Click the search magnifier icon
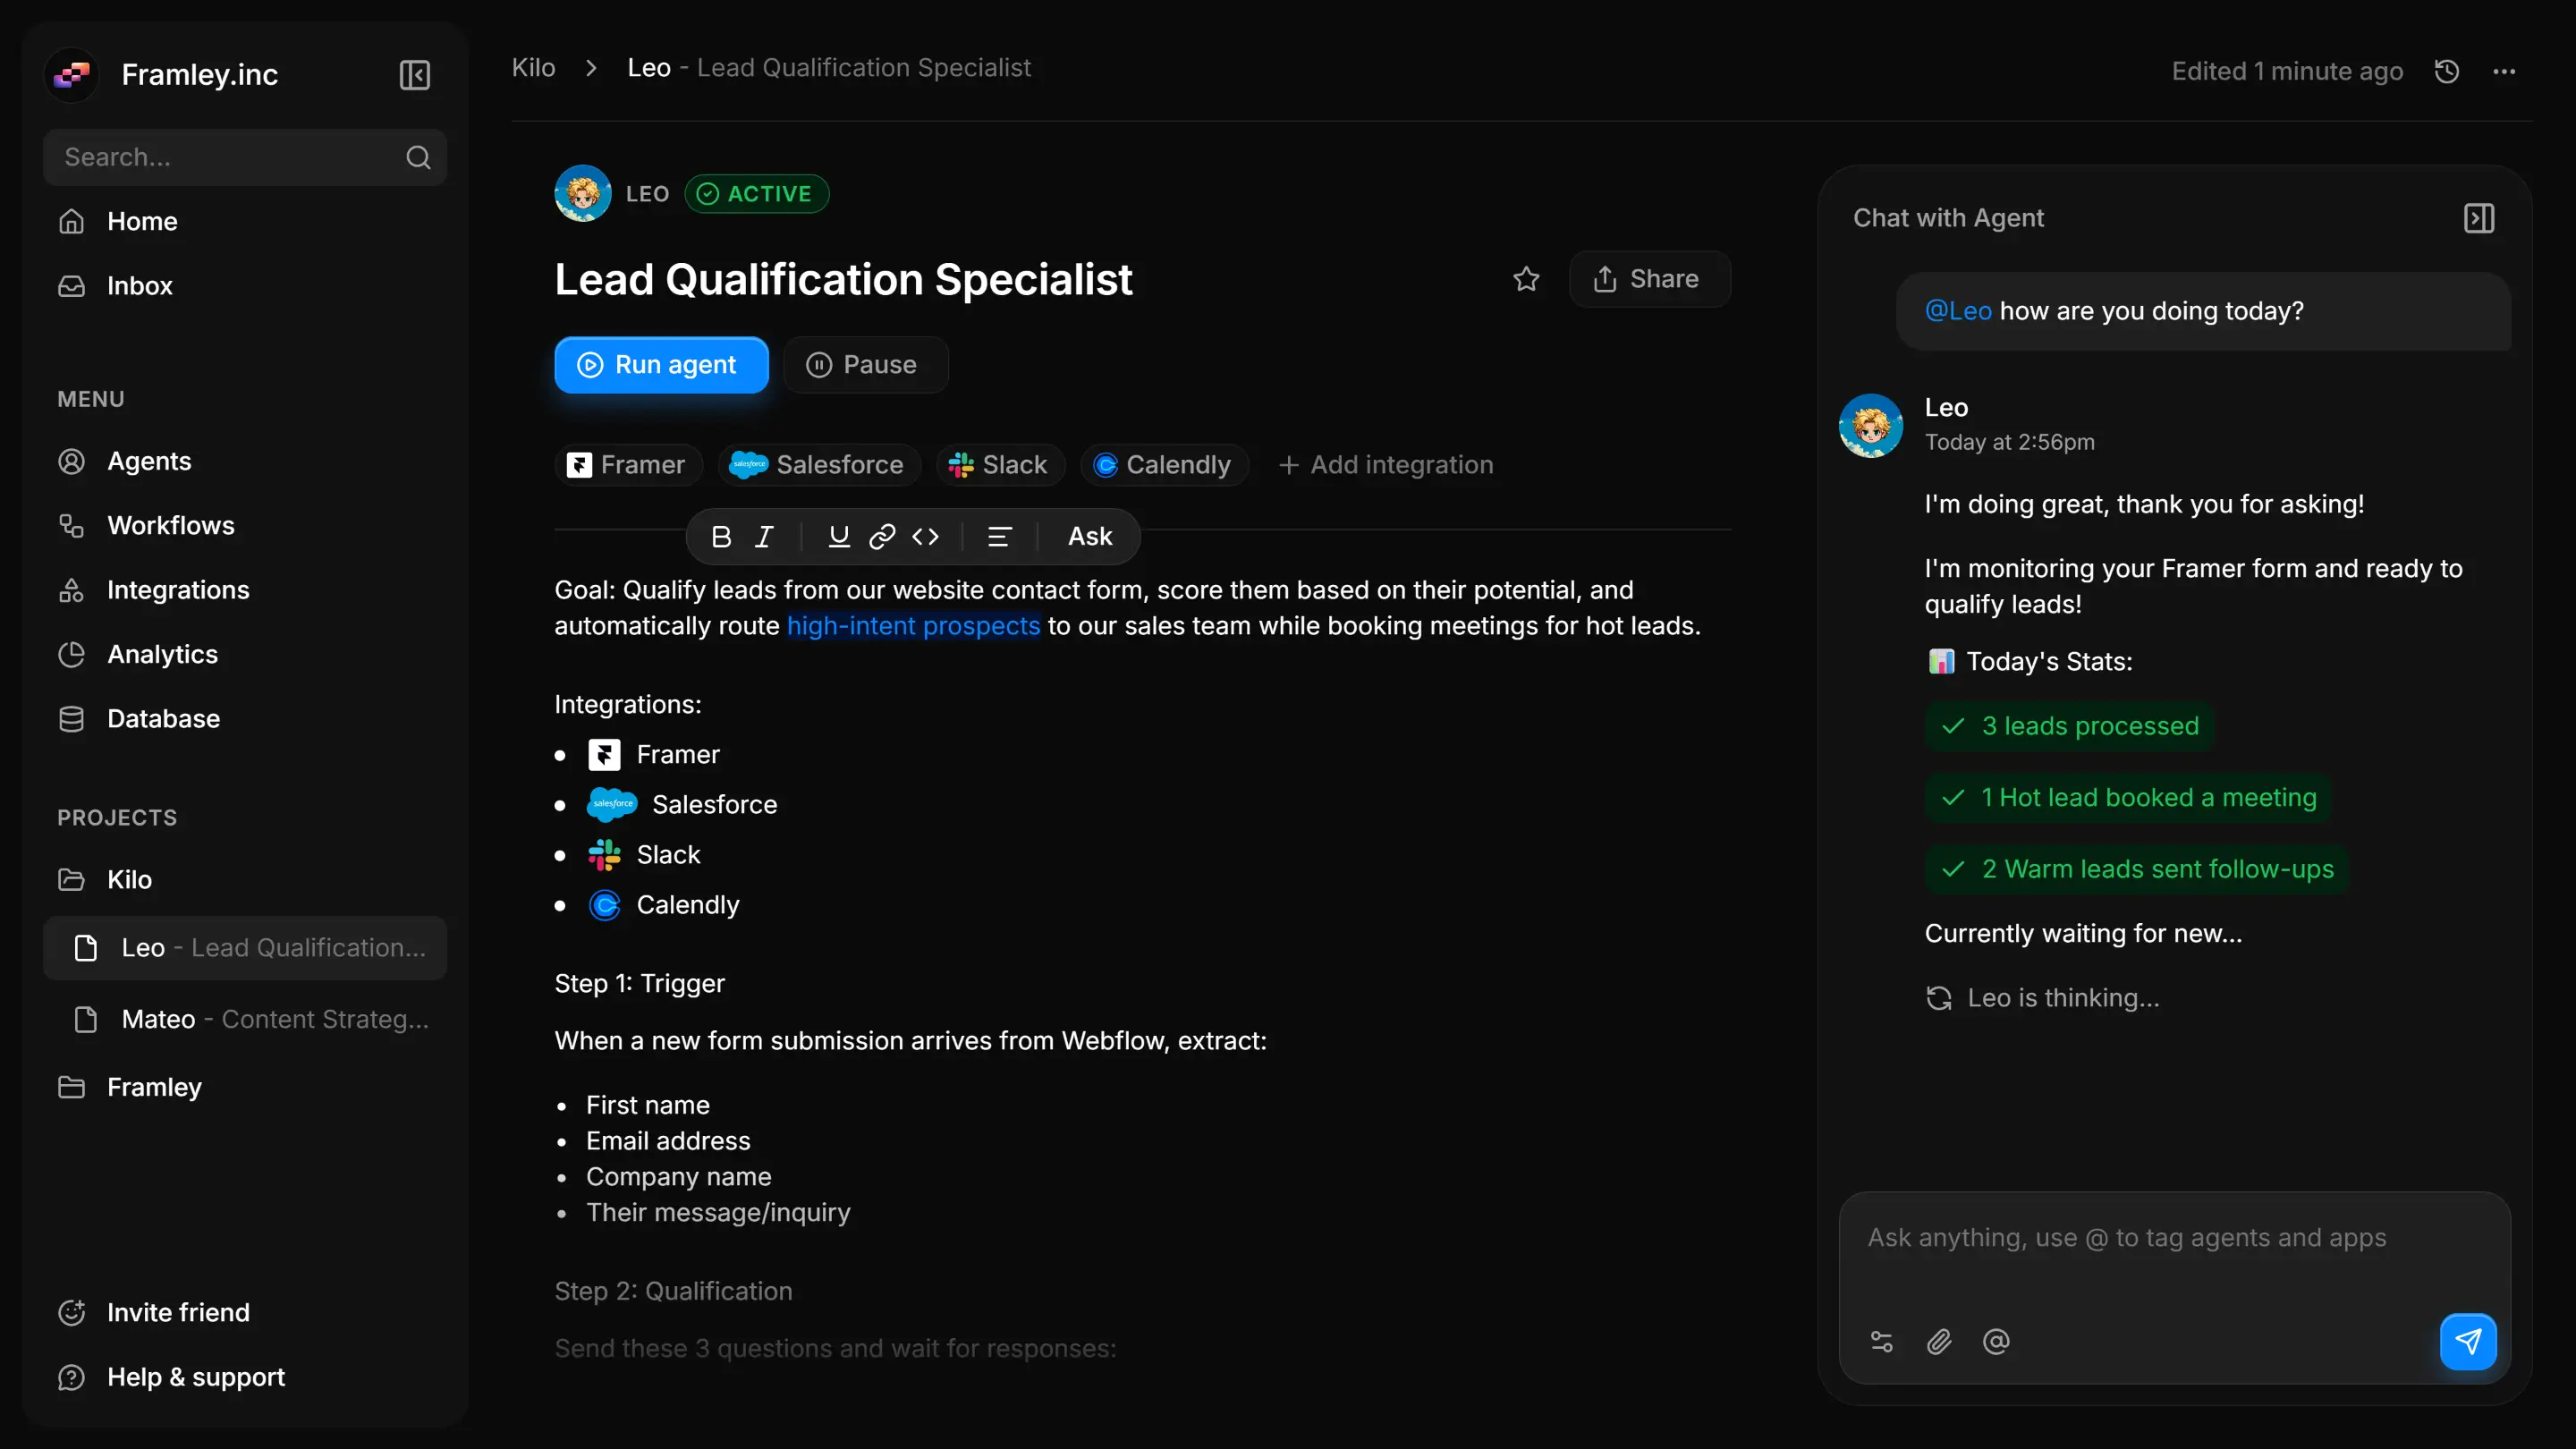This screenshot has height=1449, width=2576. (x=418, y=157)
